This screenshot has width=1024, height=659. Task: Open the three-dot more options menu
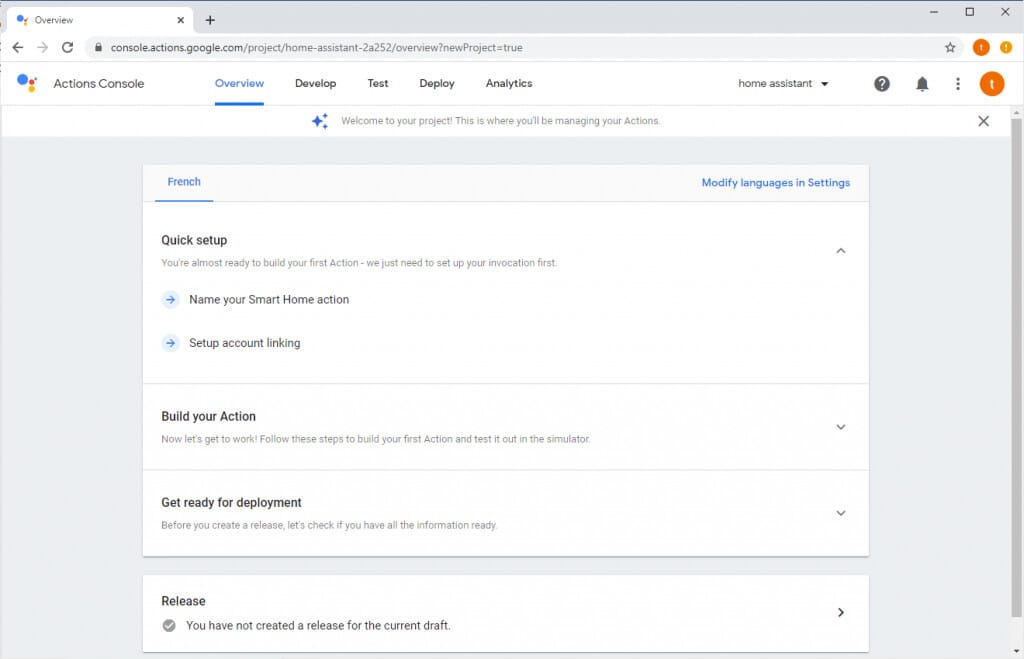pyautogui.click(x=957, y=84)
